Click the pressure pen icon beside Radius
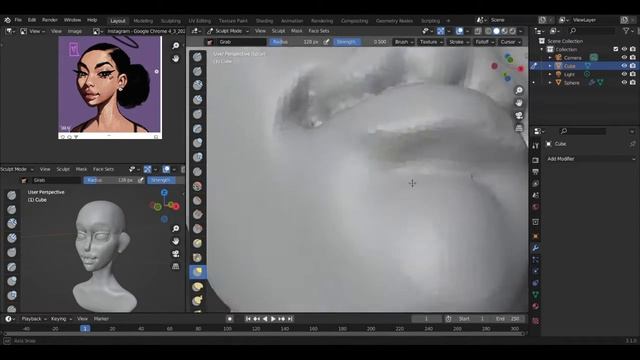640x360 pixels. tap(326, 42)
